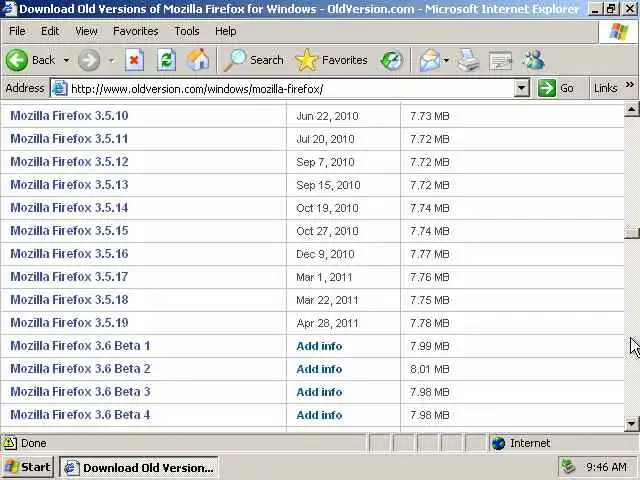Expand the Mail button dropdown arrow

446,60
